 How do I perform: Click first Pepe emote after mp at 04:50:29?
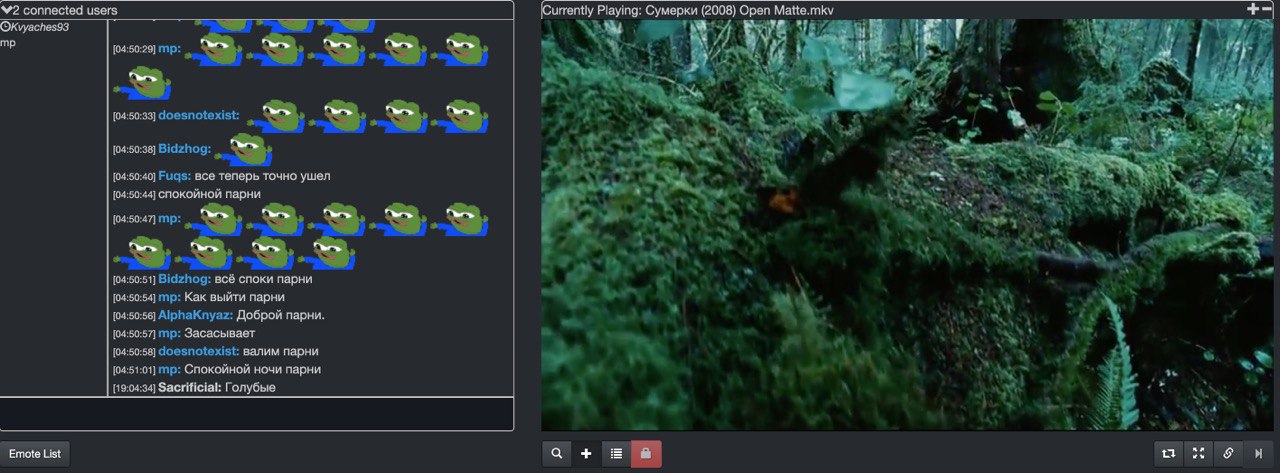214,49
